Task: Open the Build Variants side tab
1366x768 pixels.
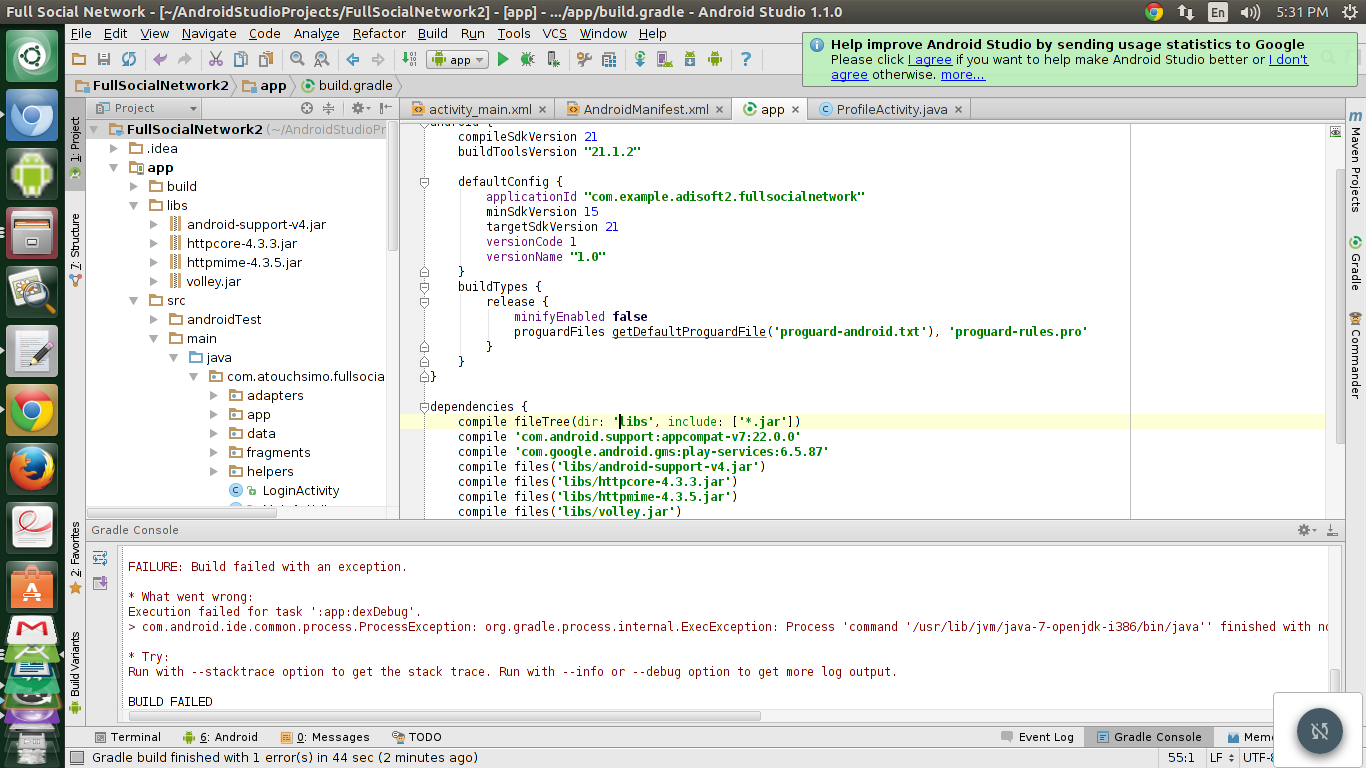Action: point(75,672)
